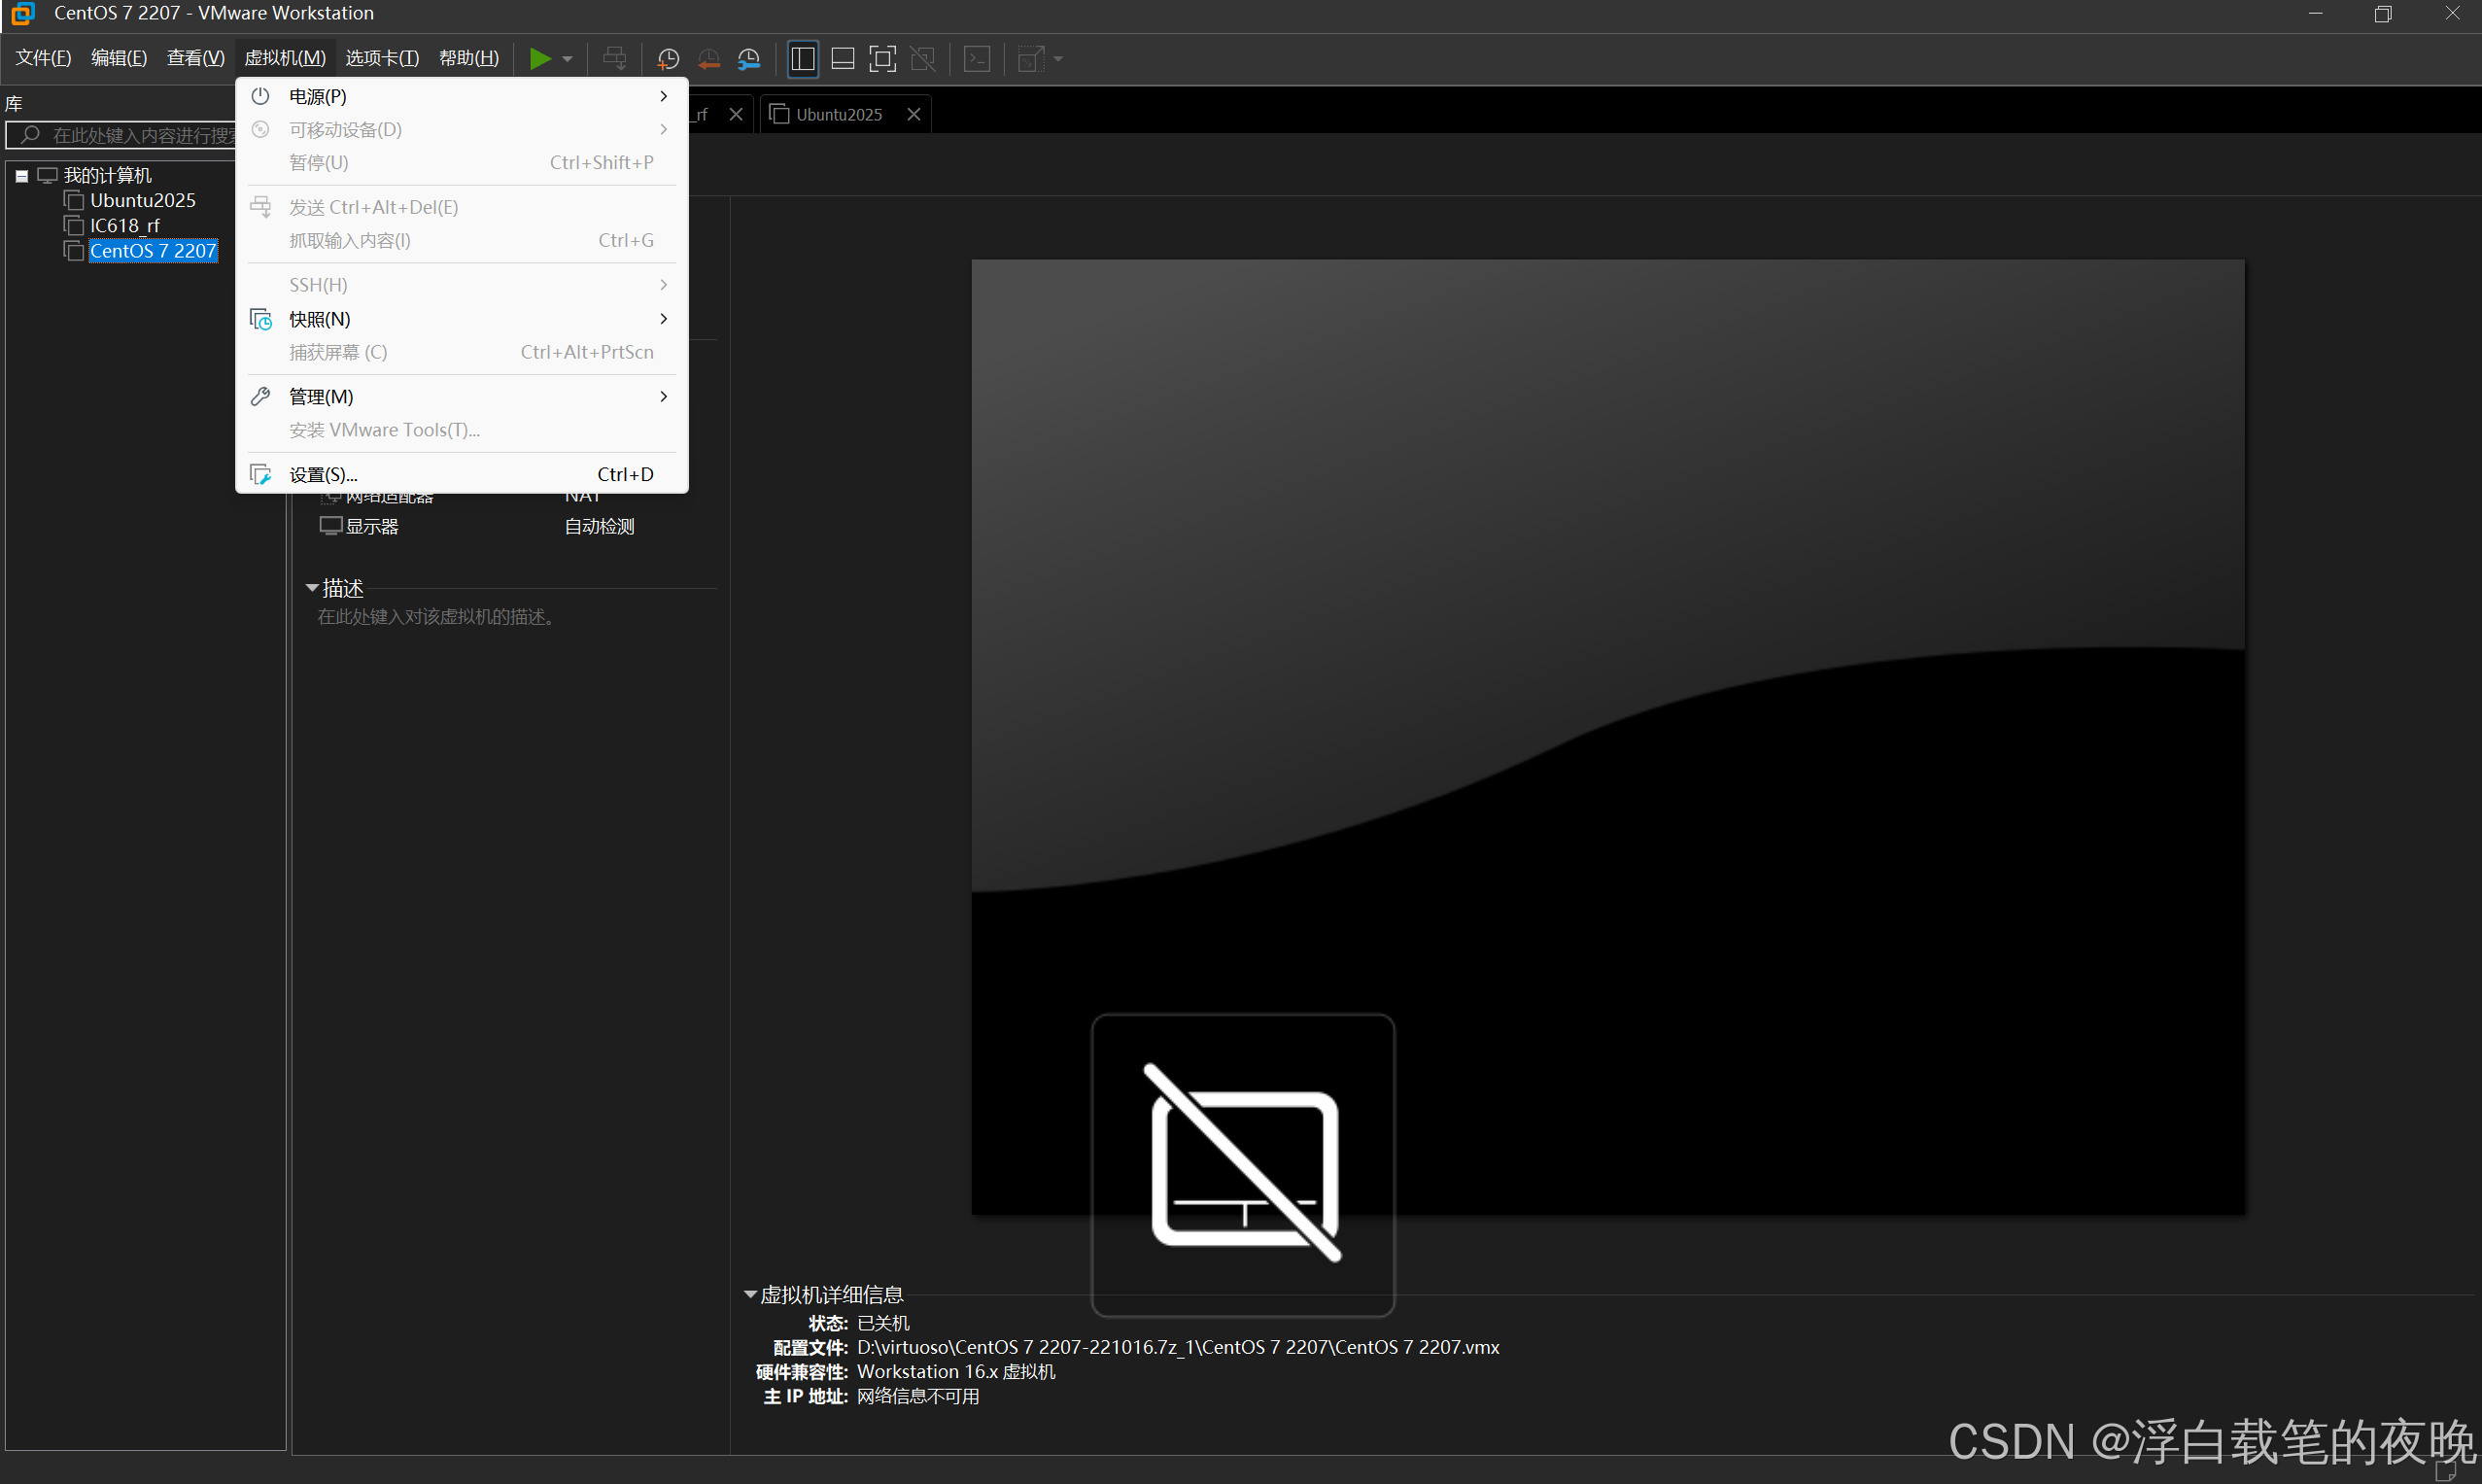Click the library search input field
Screen dimensions: 2482x1484
tap(140, 135)
